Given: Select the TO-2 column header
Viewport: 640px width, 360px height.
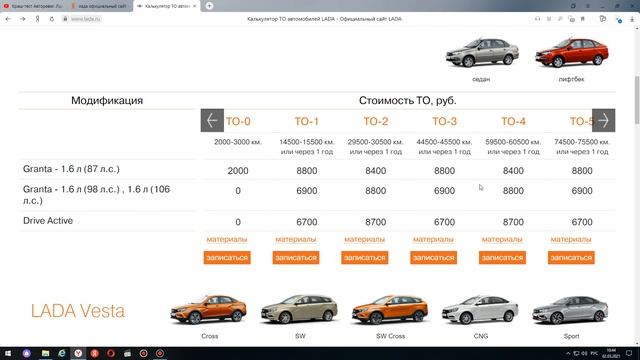Looking at the screenshot, I should (x=376, y=121).
